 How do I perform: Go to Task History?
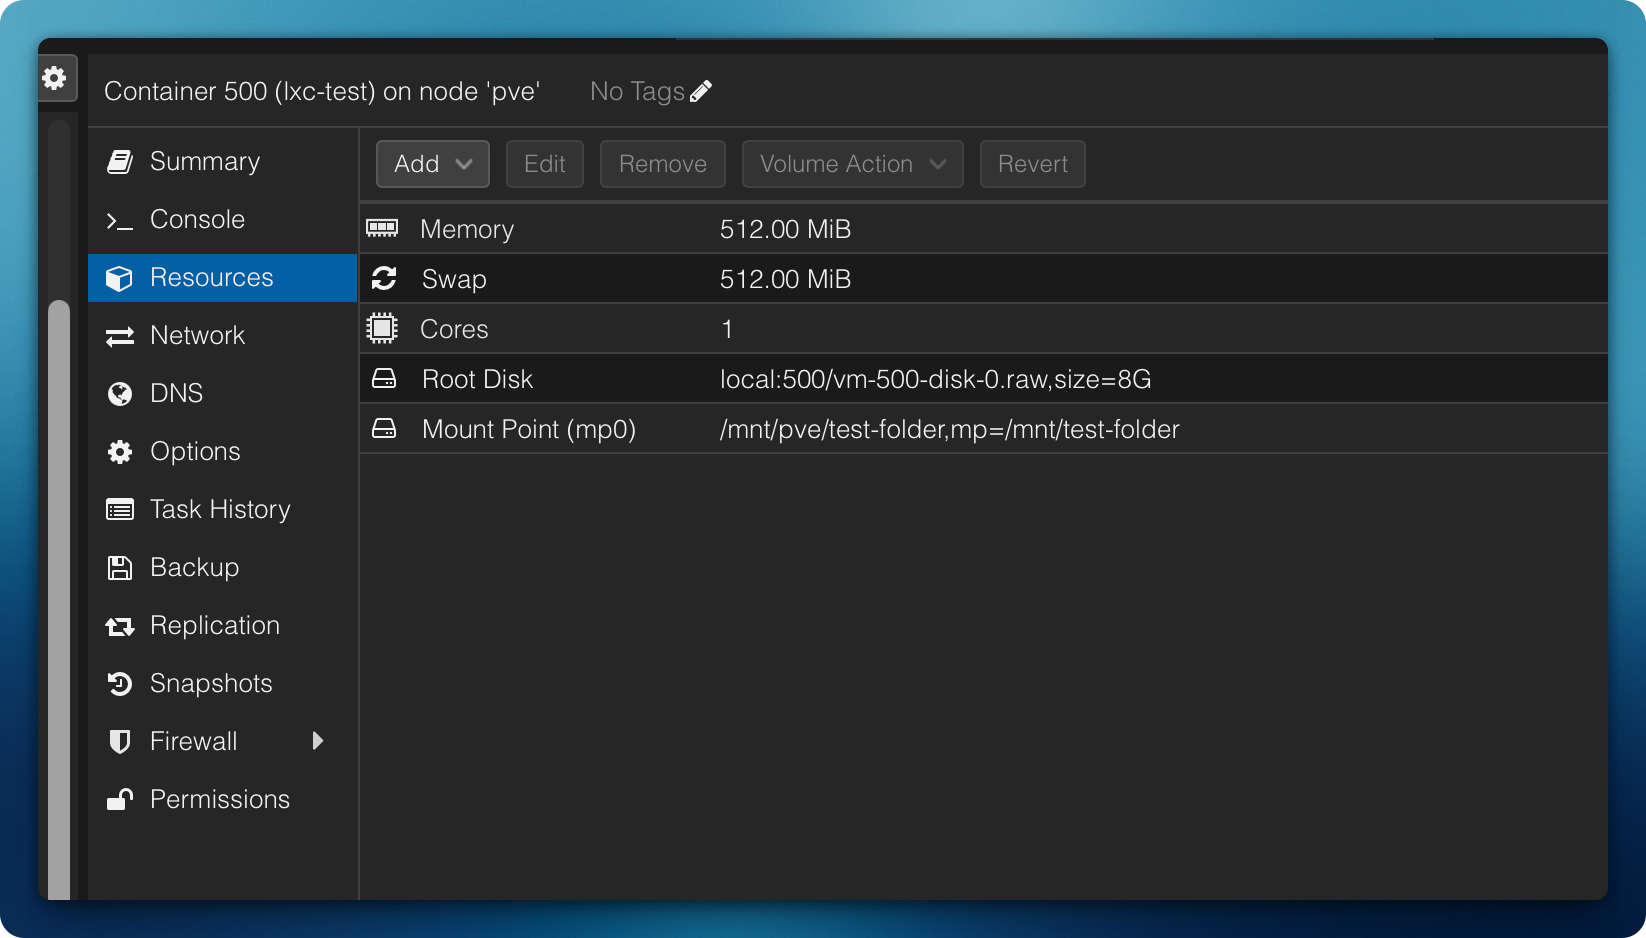coord(220,510)
